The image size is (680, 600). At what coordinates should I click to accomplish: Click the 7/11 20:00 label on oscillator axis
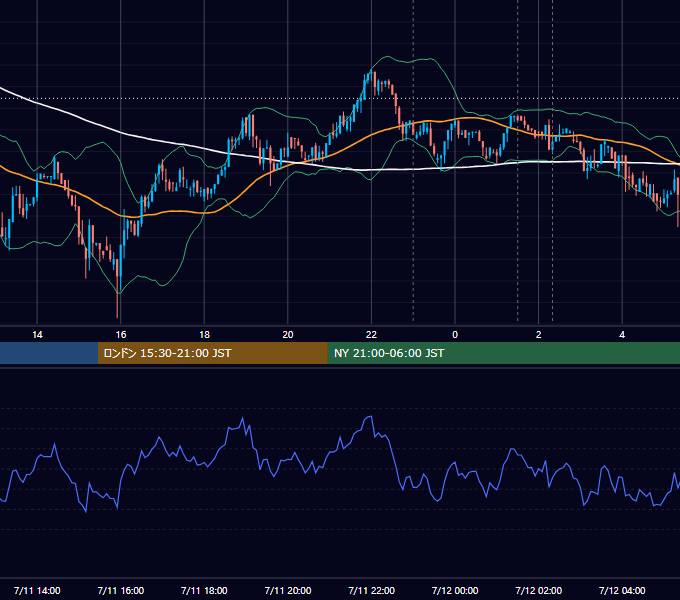[288, 591]
